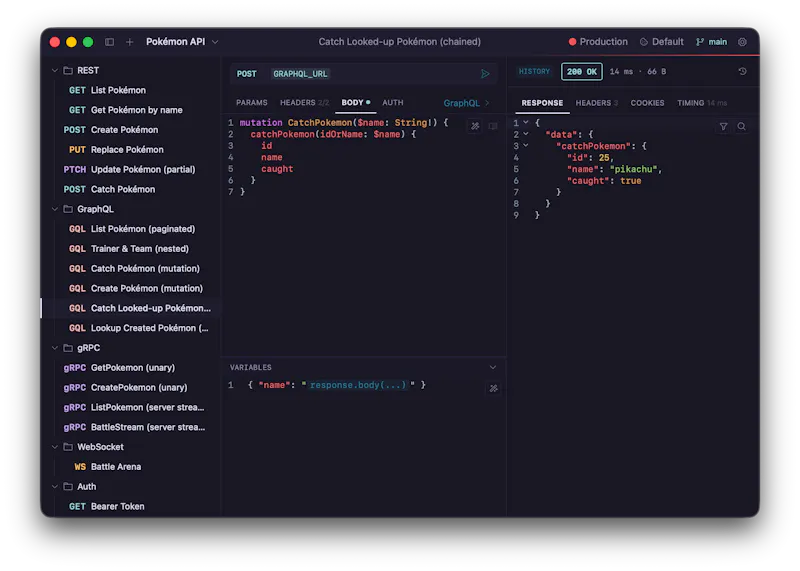Open GetPokemon (unary) gRPC request
Viewport: 800px width, 571px height.
tap(132, 368)
